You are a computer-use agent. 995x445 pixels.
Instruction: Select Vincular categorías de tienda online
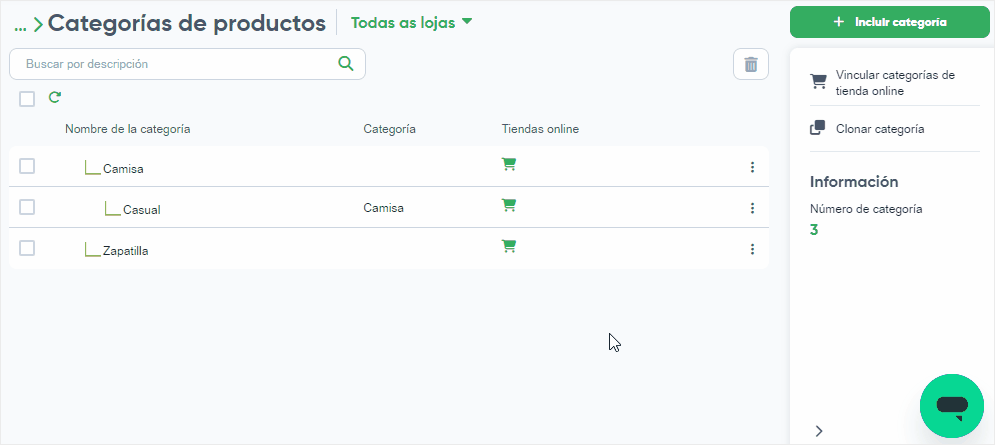(x=886, y=83)
